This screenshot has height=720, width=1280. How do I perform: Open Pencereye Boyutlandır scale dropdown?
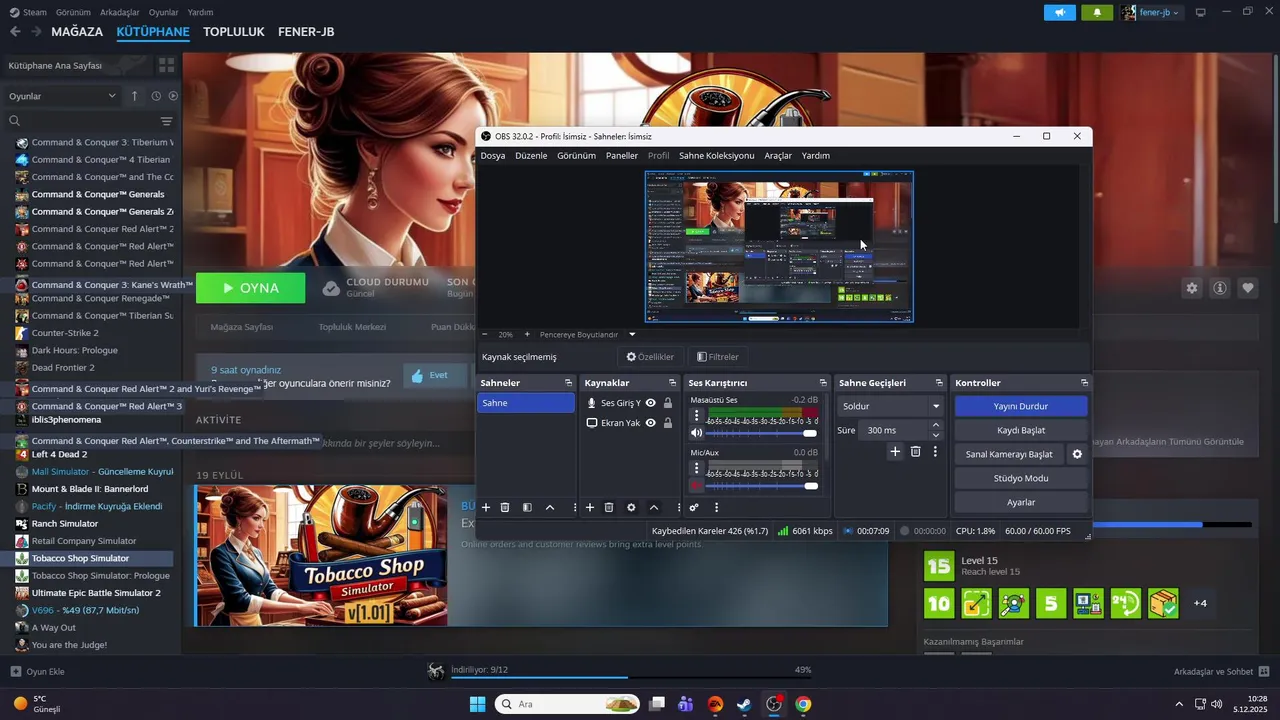coord(587,334)
